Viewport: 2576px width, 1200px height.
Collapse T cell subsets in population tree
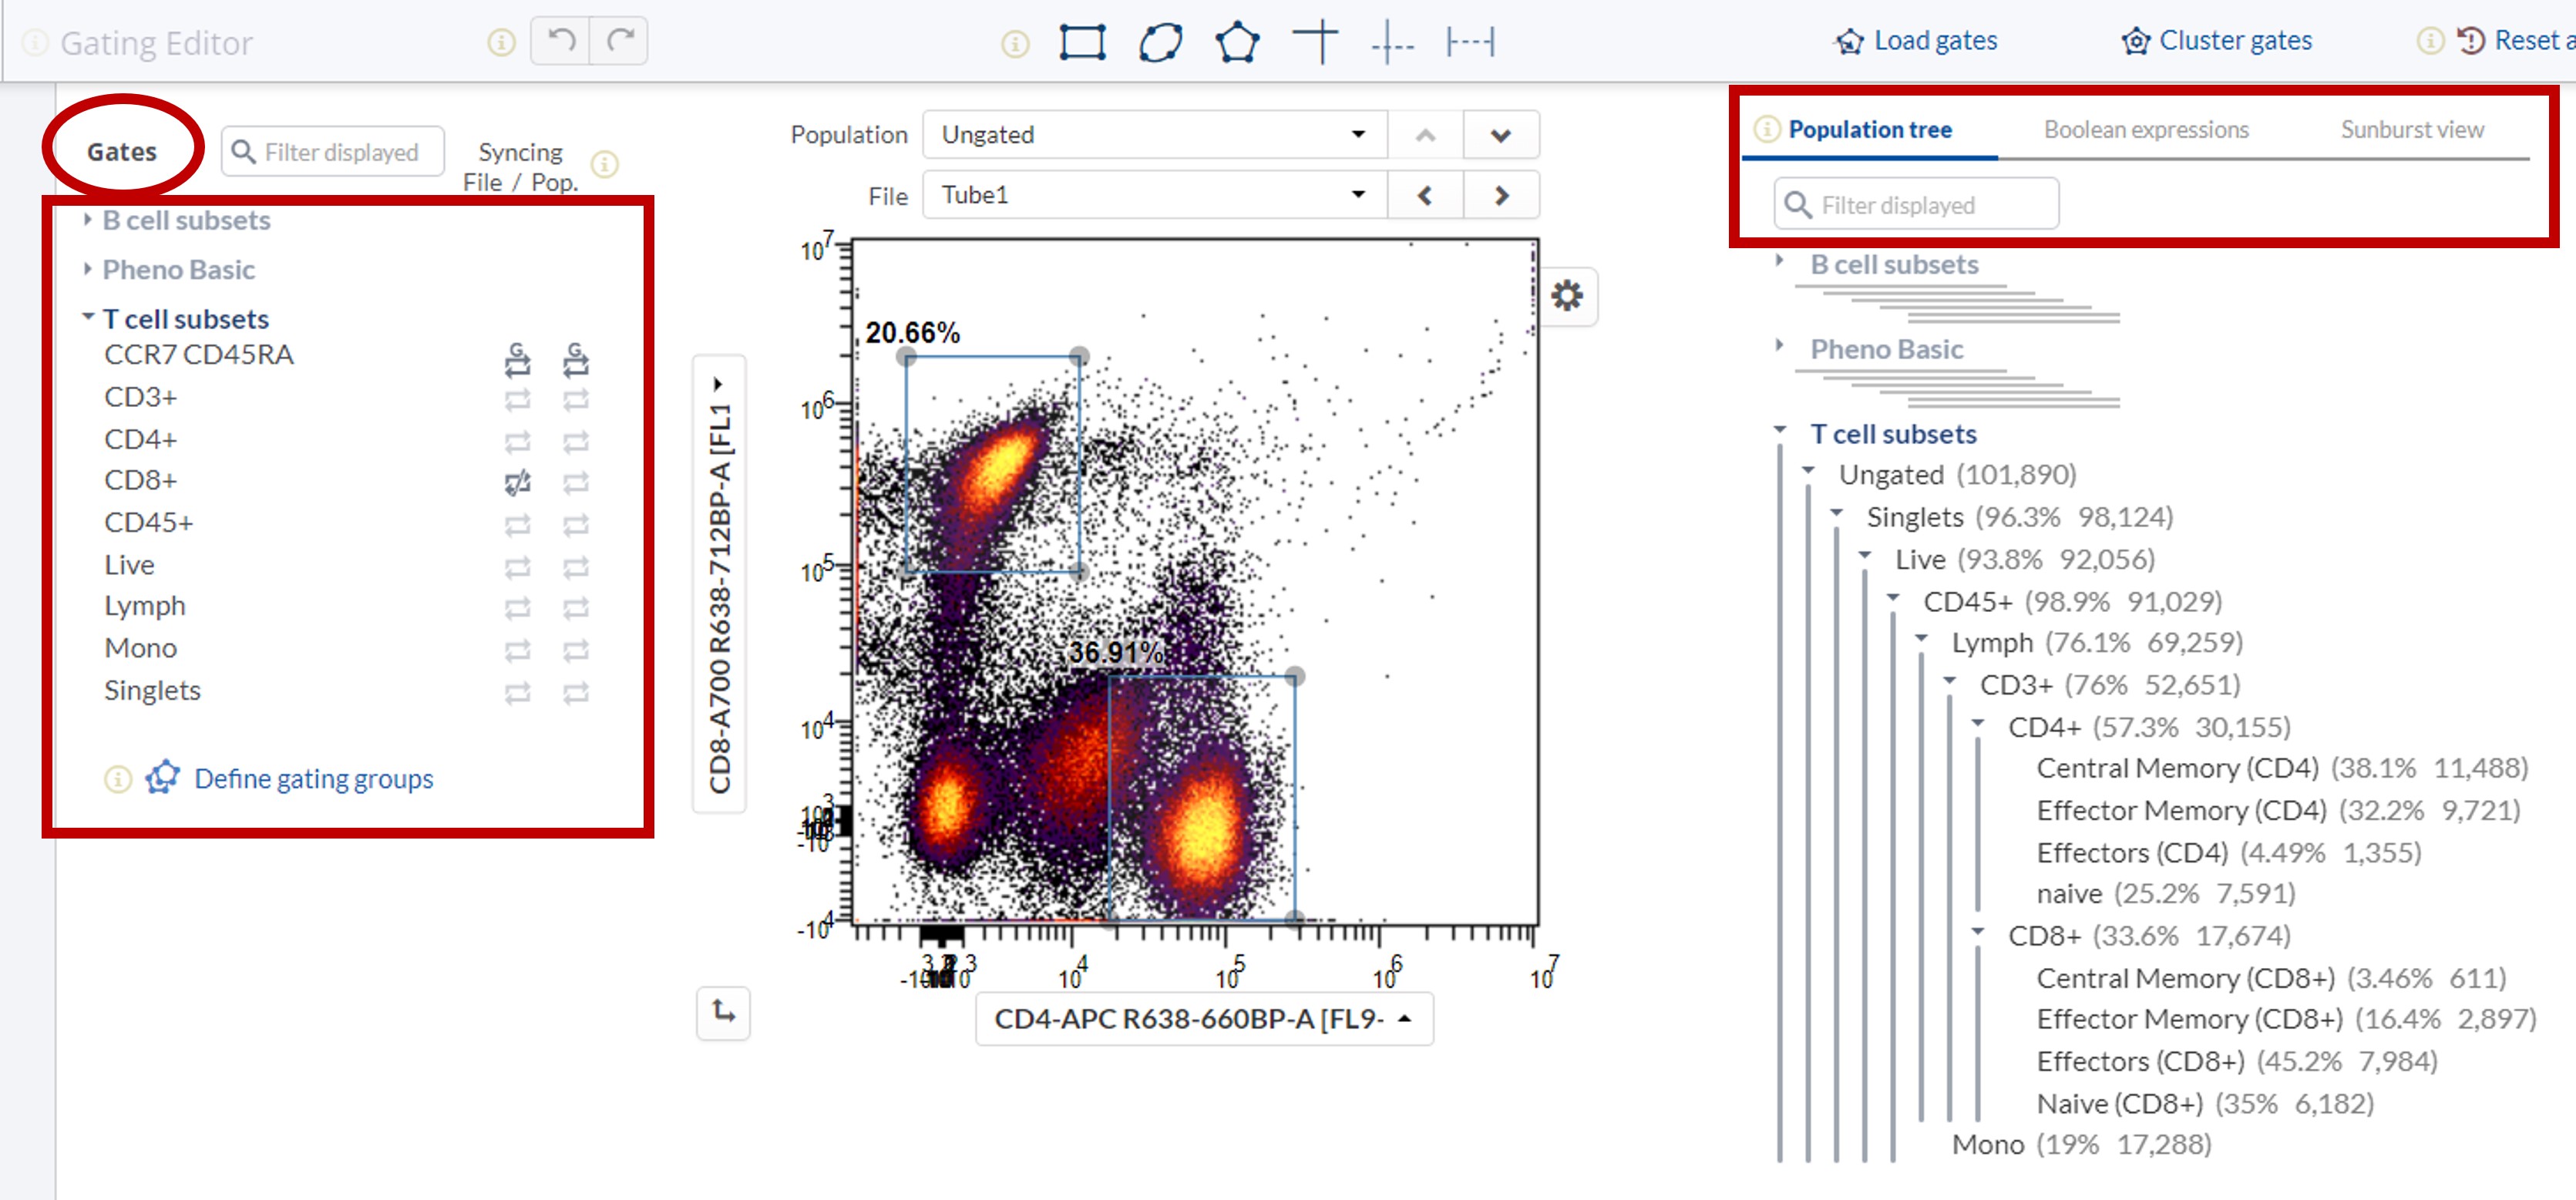pyautogui.click(x=1780, y=430)
